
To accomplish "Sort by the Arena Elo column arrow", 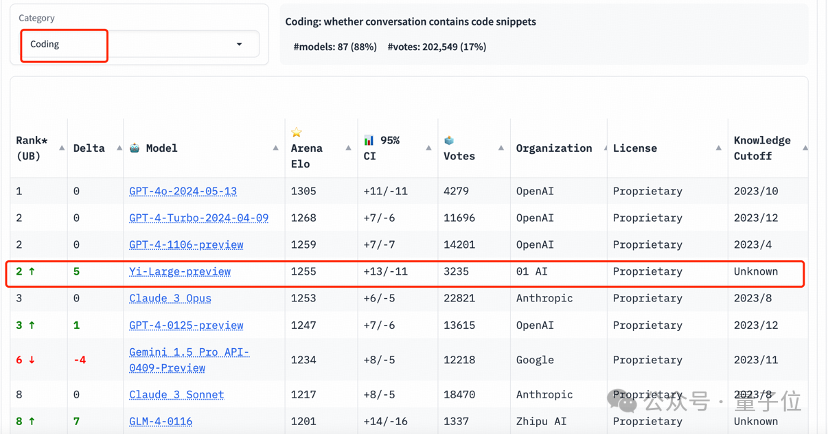I will (x=349, y=148).
